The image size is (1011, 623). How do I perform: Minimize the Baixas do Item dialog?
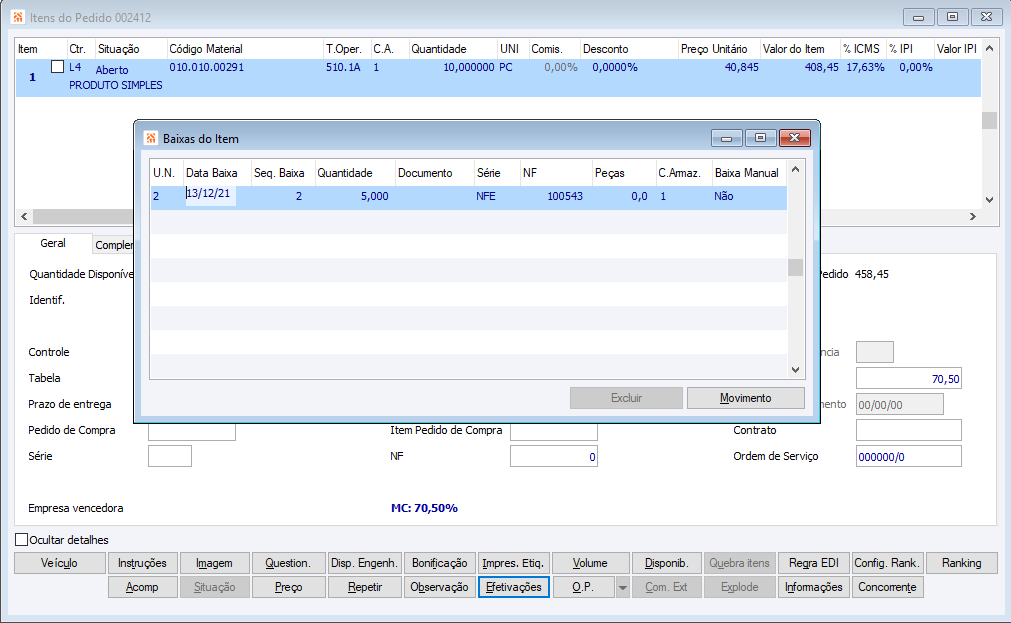tap(727, 138)
